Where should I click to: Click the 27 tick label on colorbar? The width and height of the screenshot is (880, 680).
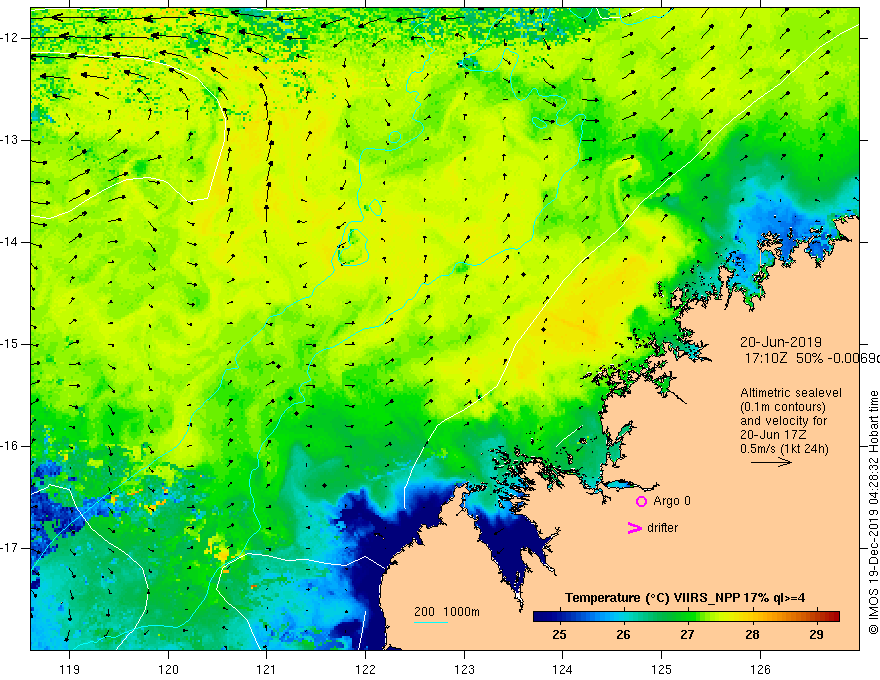[688, 635]
